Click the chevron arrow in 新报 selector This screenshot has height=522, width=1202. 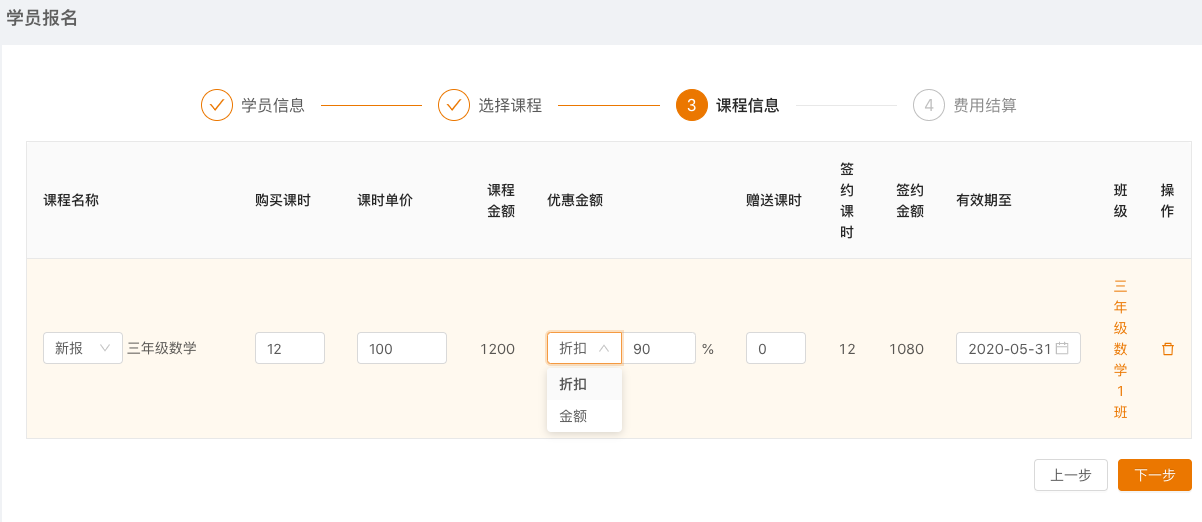click(106, 349)
